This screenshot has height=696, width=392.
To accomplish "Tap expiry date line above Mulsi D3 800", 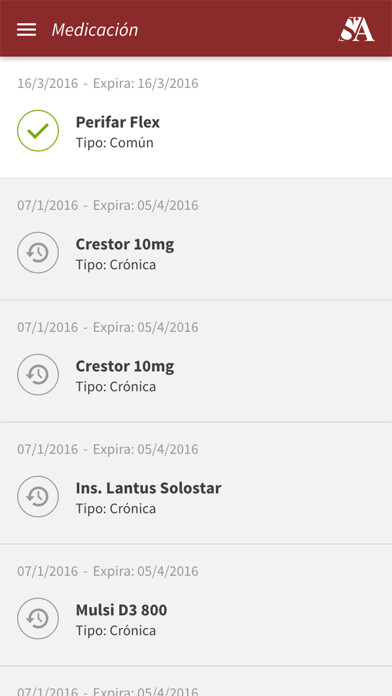I will [108, 571].
